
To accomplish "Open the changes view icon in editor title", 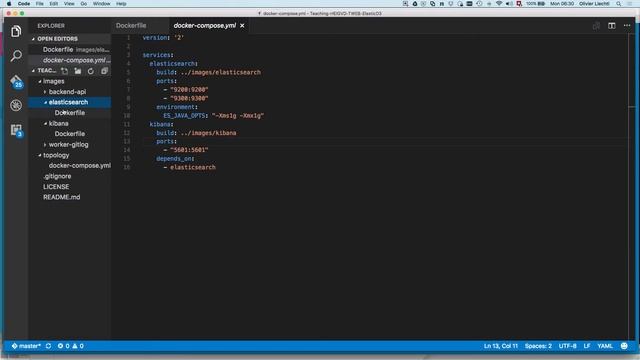I will tap(596, 26).
